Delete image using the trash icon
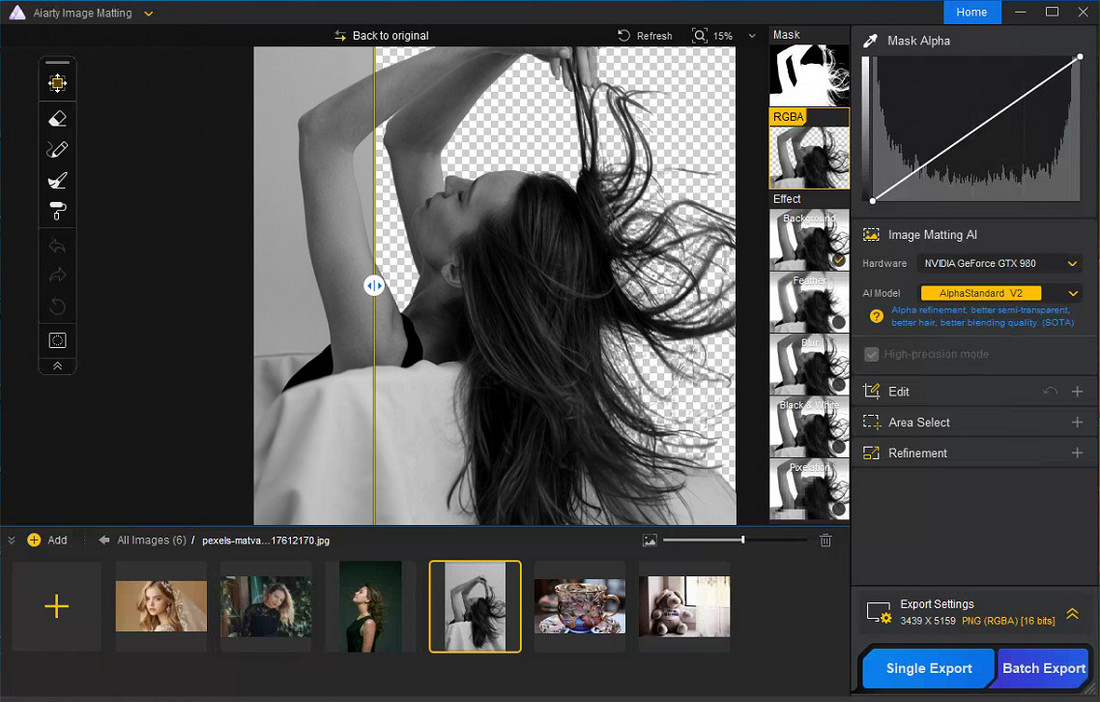Screen dimensions: 1100x702 [825, 540]
